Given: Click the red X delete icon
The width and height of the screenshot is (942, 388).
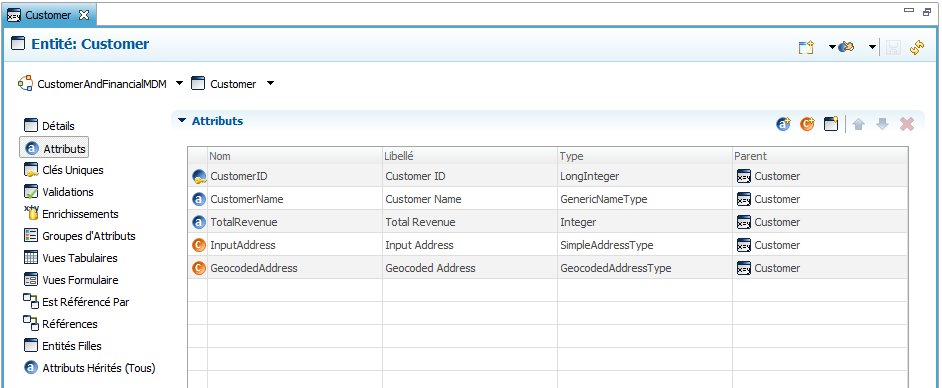Looking at the screenshot, I should [x=907, y=124].
